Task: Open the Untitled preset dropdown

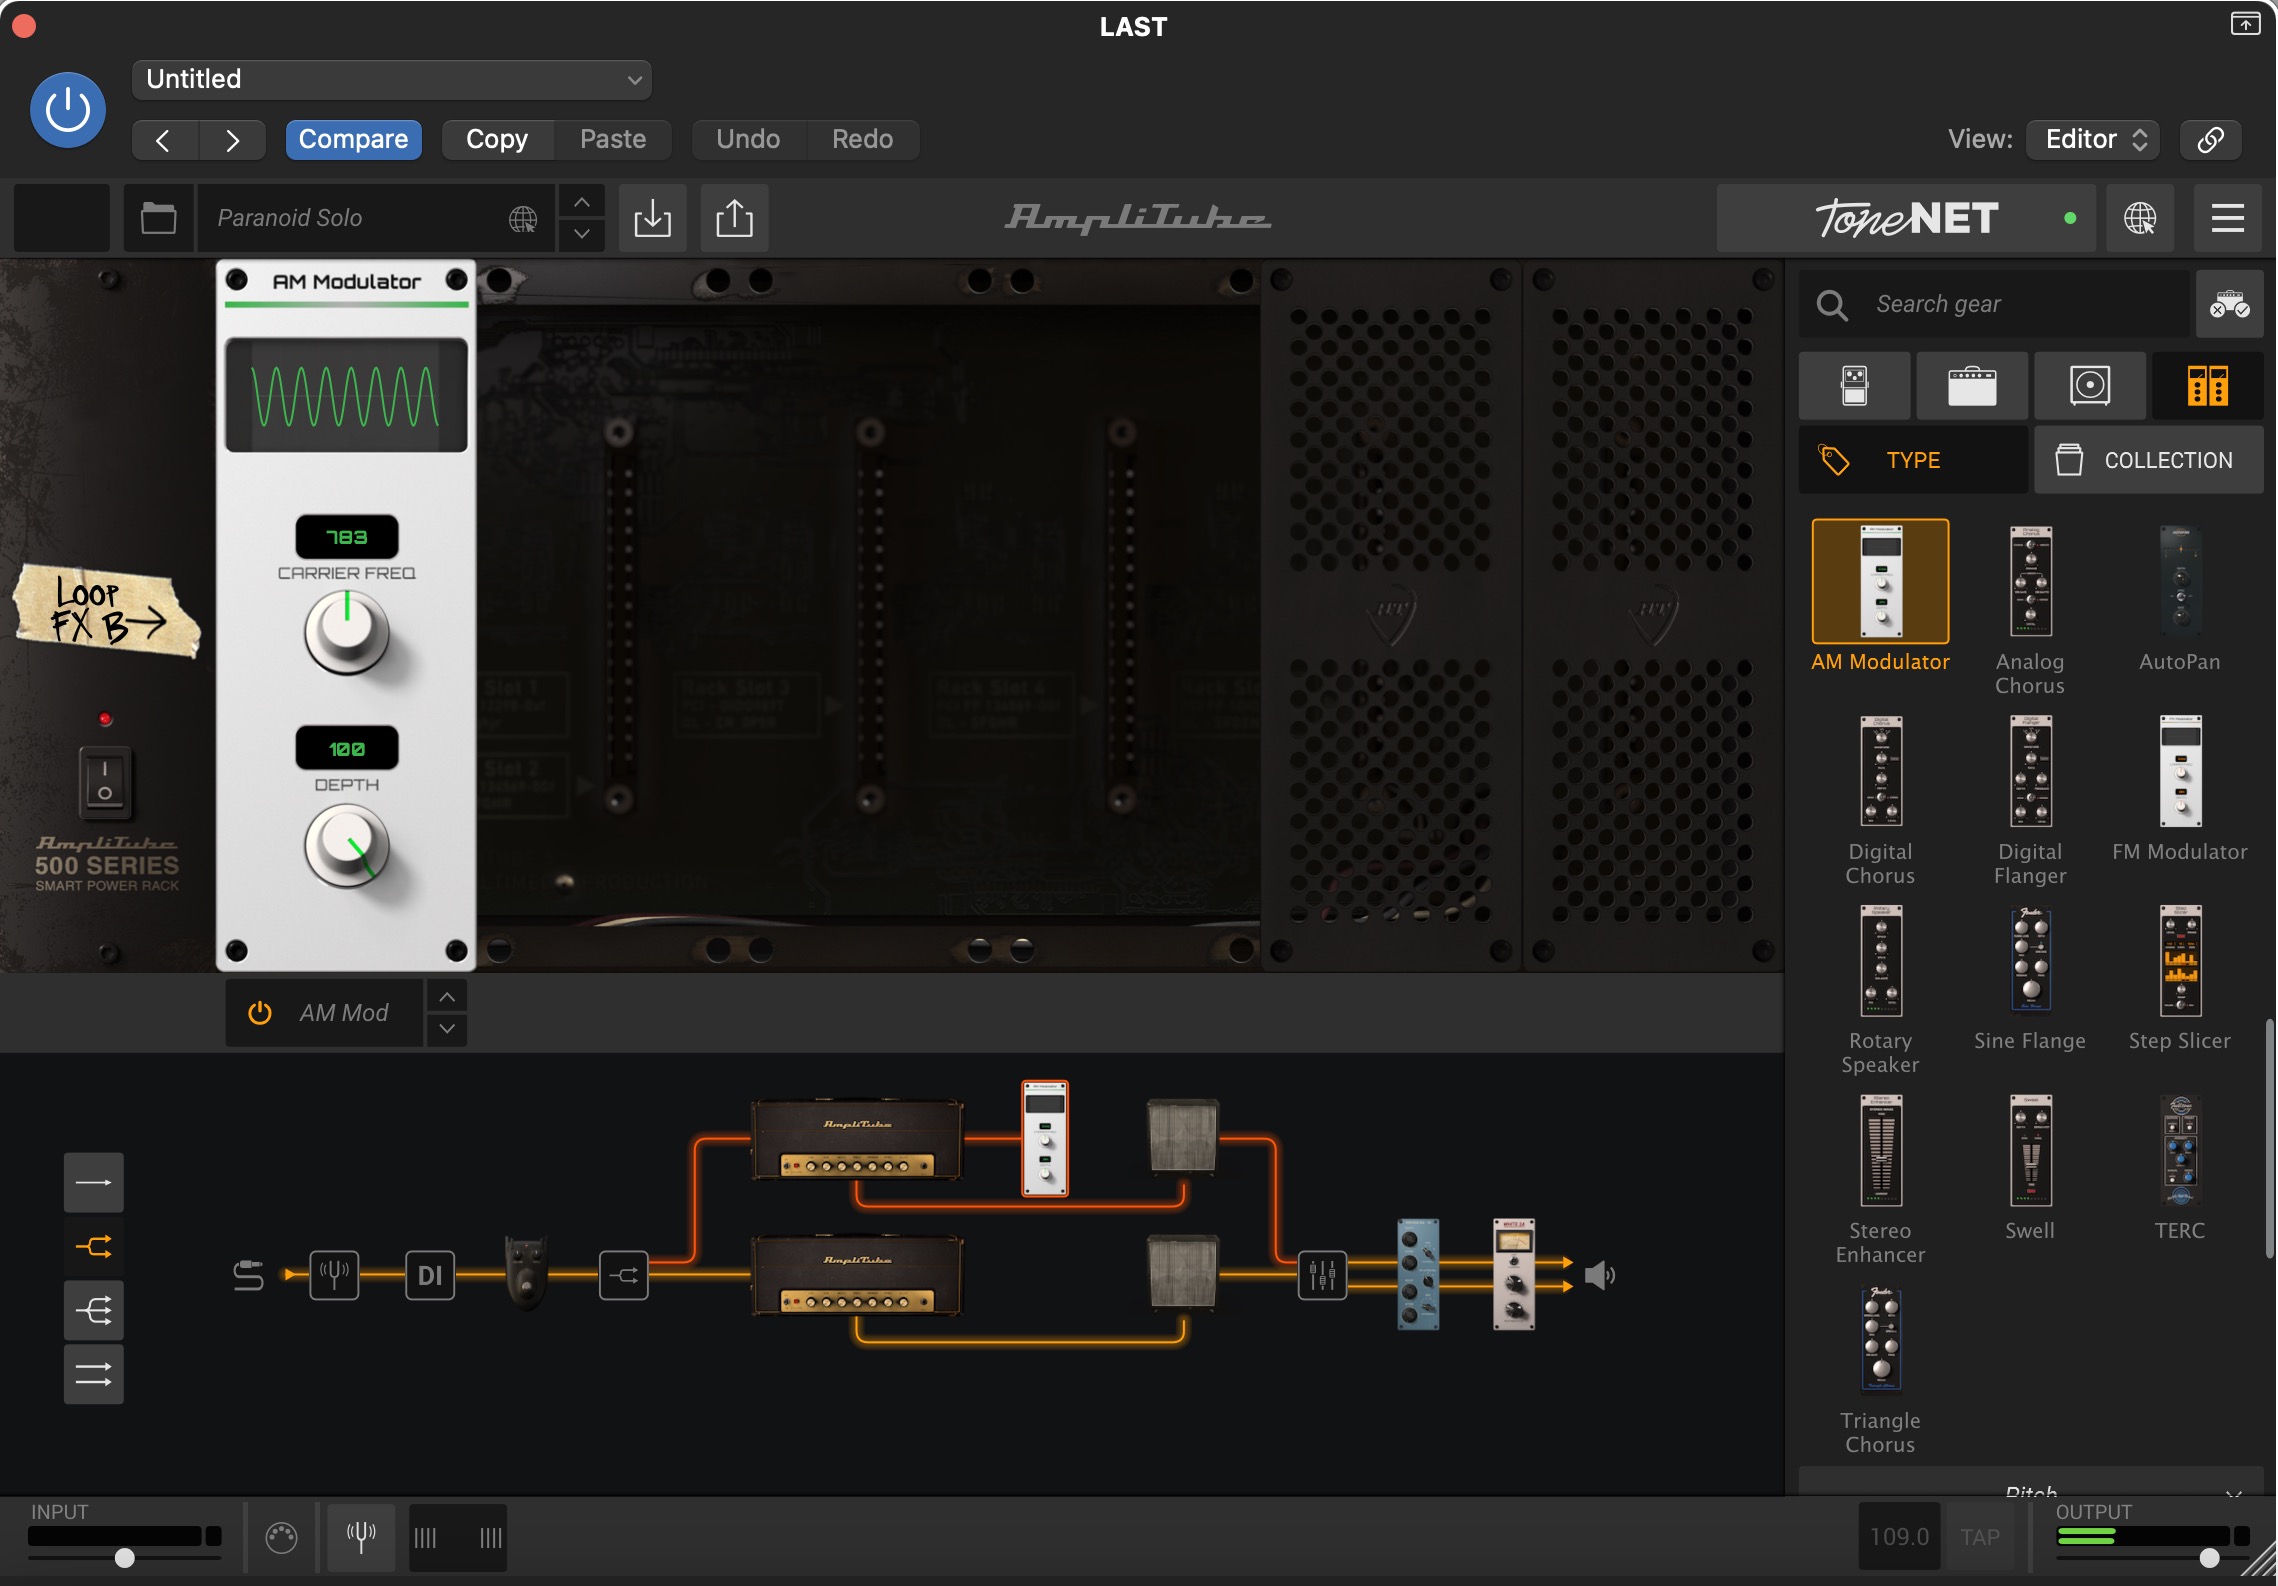Action: point(392,79)
